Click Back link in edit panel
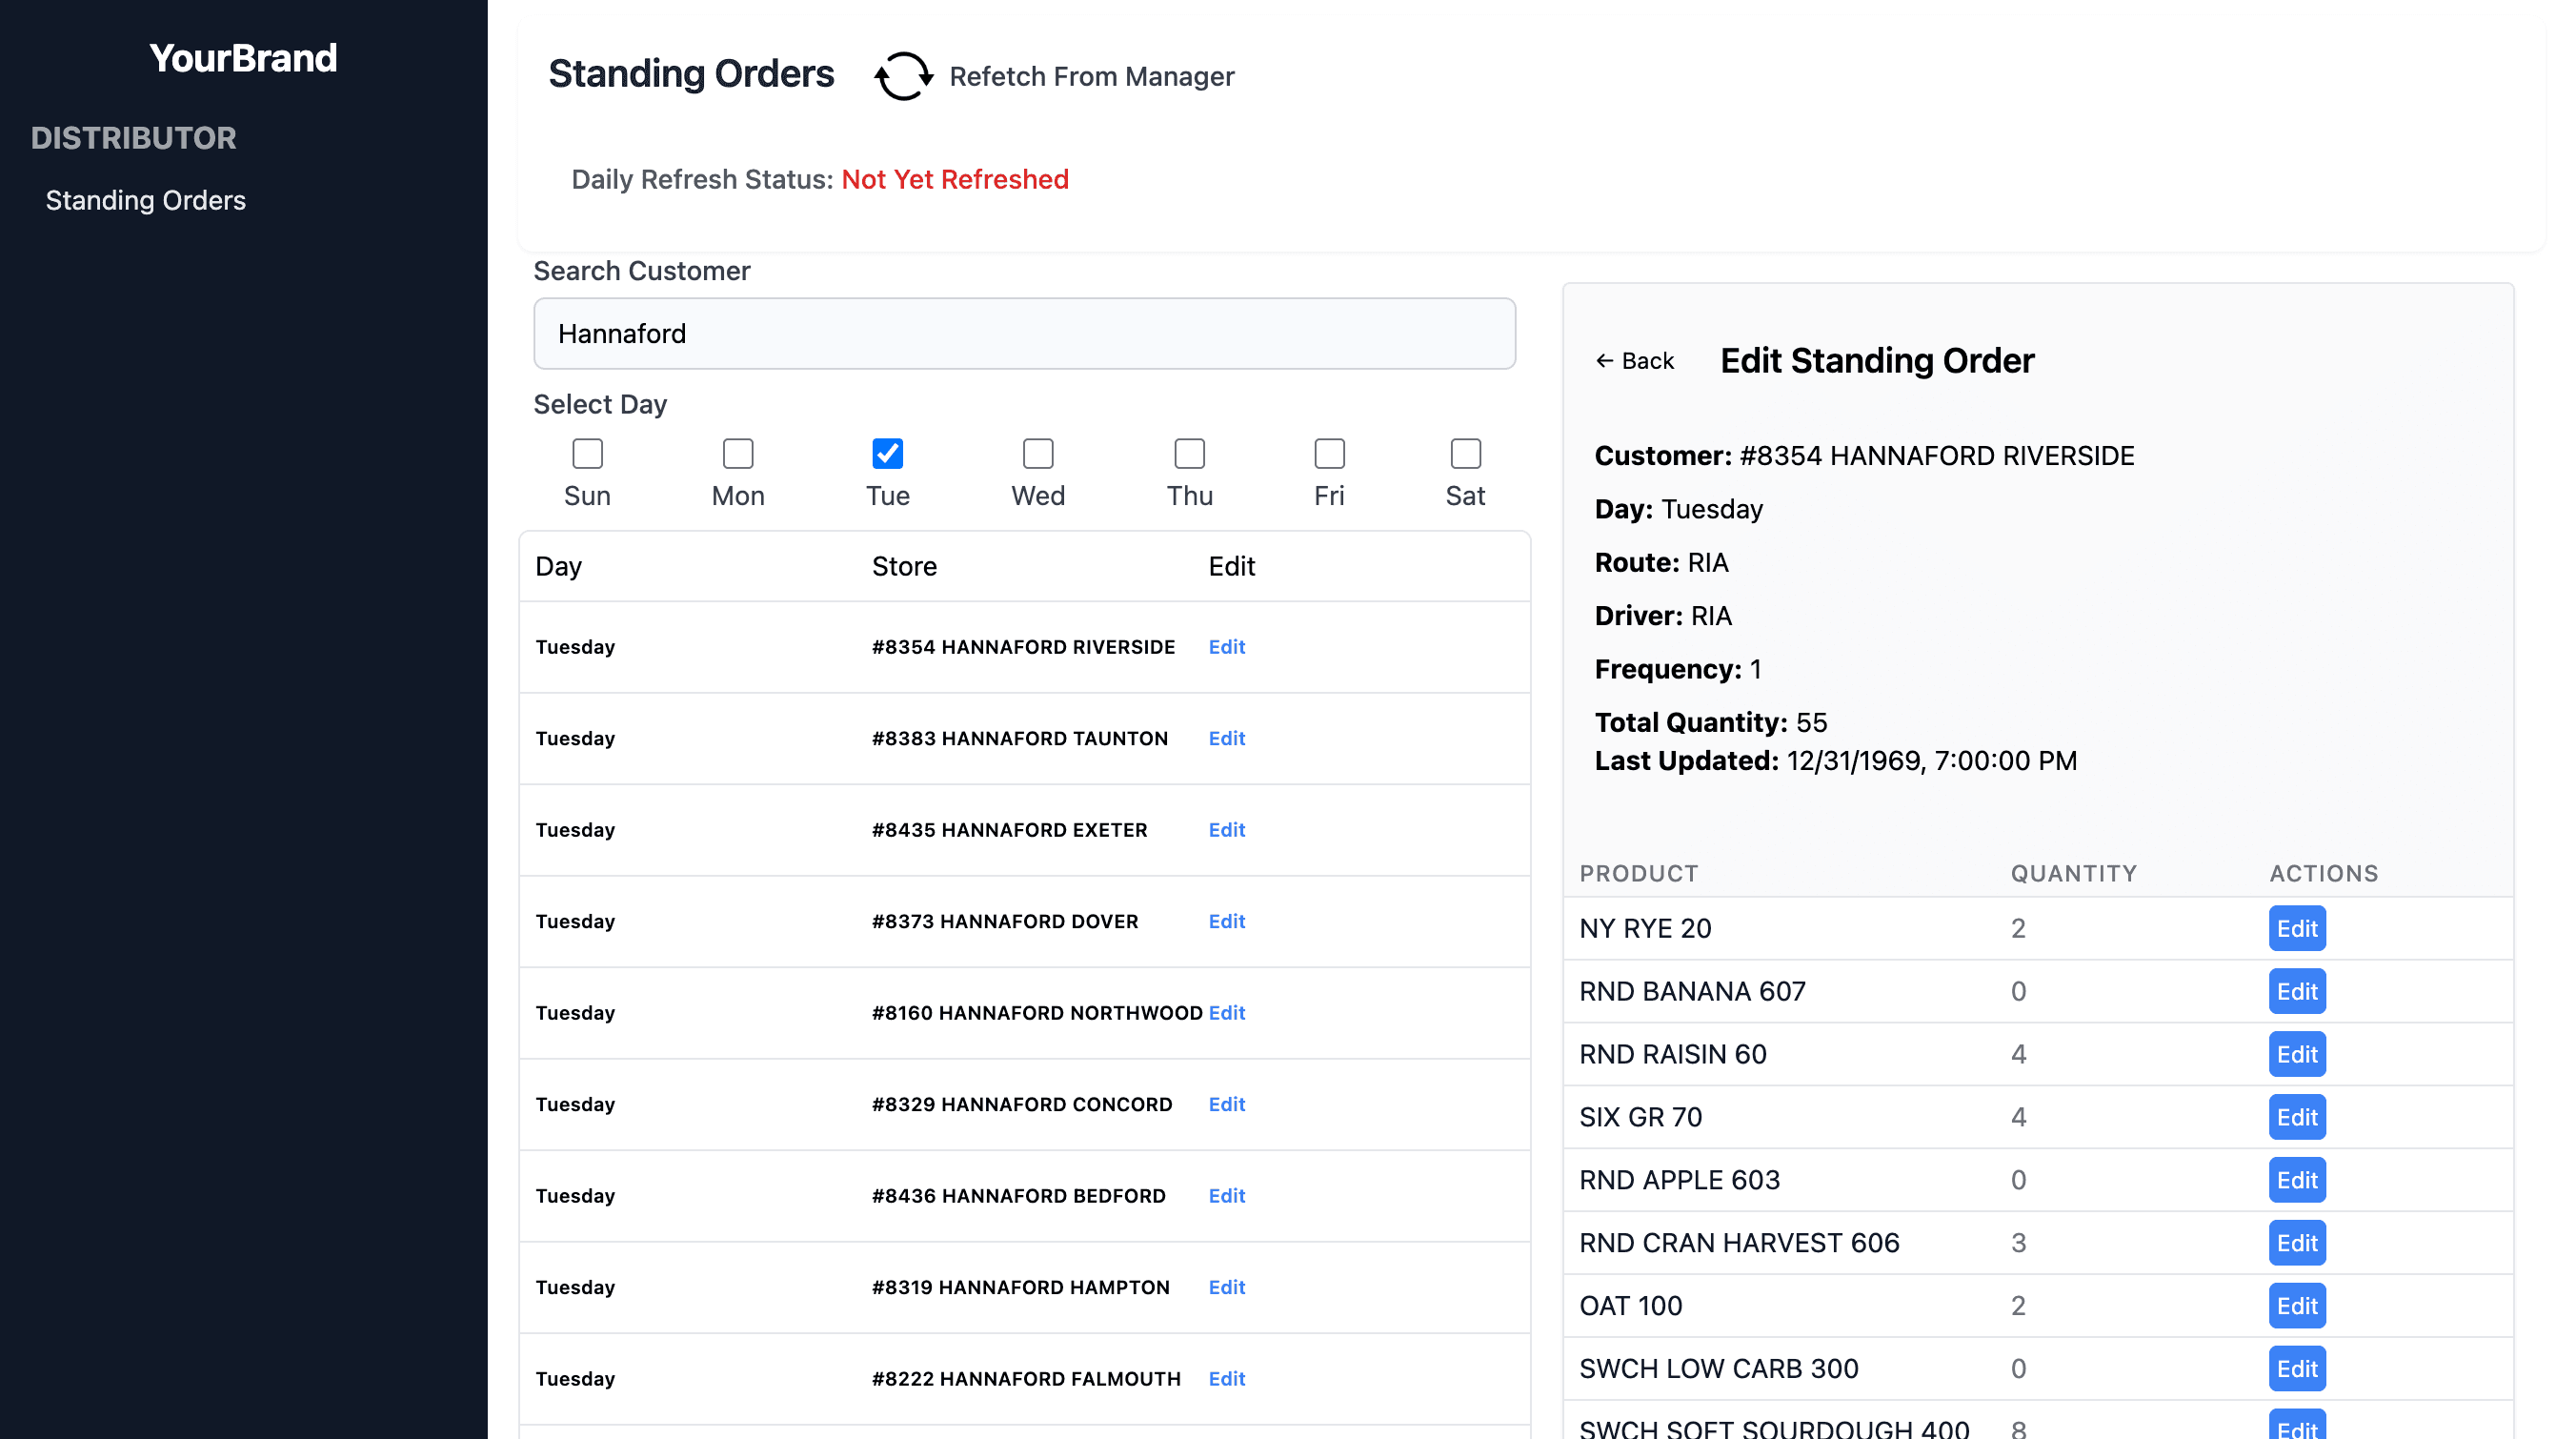This screenshot has width=2576, height=1439. pos(1634,361)
